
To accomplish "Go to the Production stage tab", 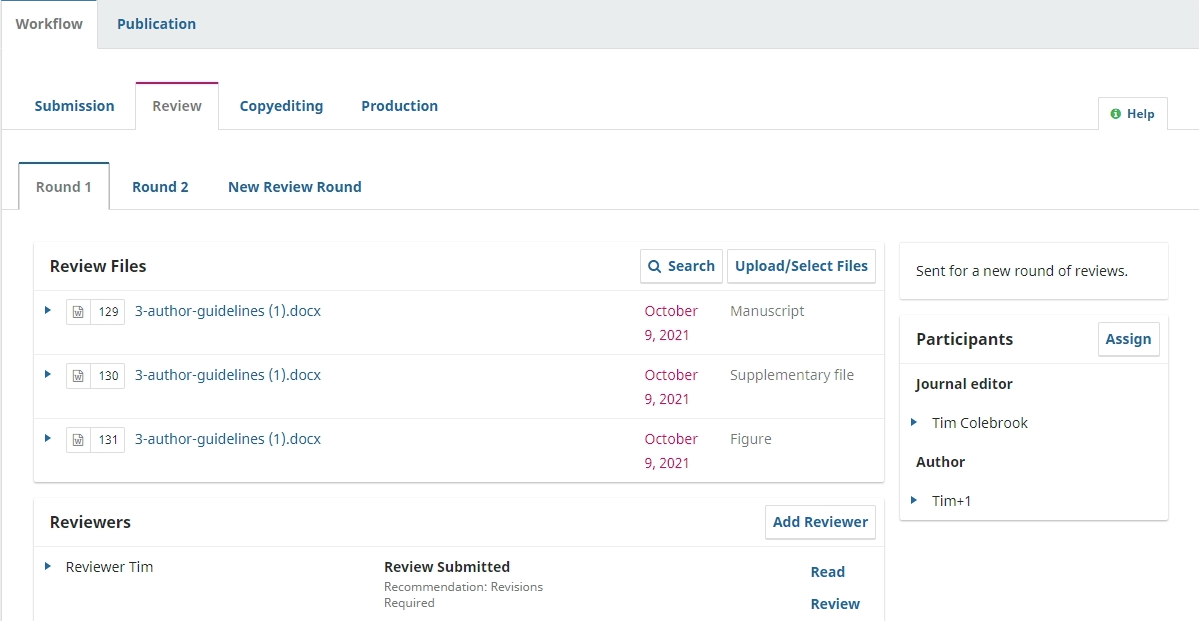I will [399, 106].
